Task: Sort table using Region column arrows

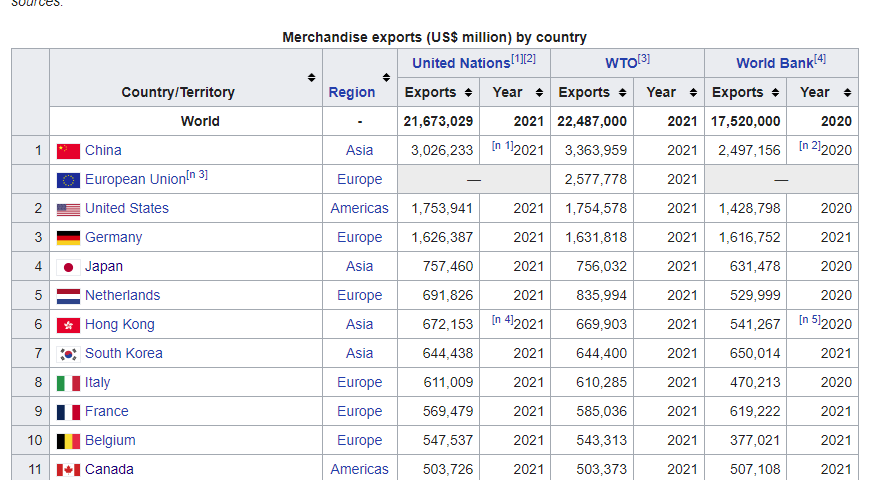Action: [x=386, y=77]
